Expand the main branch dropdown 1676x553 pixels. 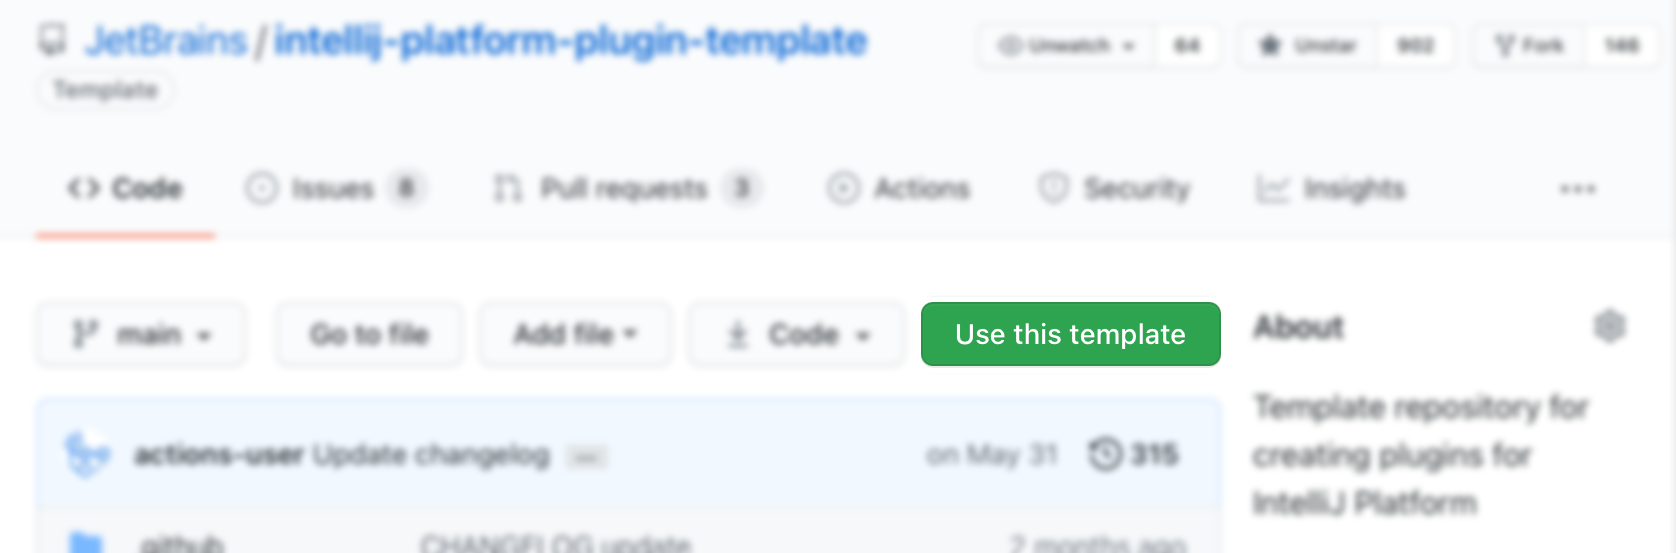(x=141, y=334)
